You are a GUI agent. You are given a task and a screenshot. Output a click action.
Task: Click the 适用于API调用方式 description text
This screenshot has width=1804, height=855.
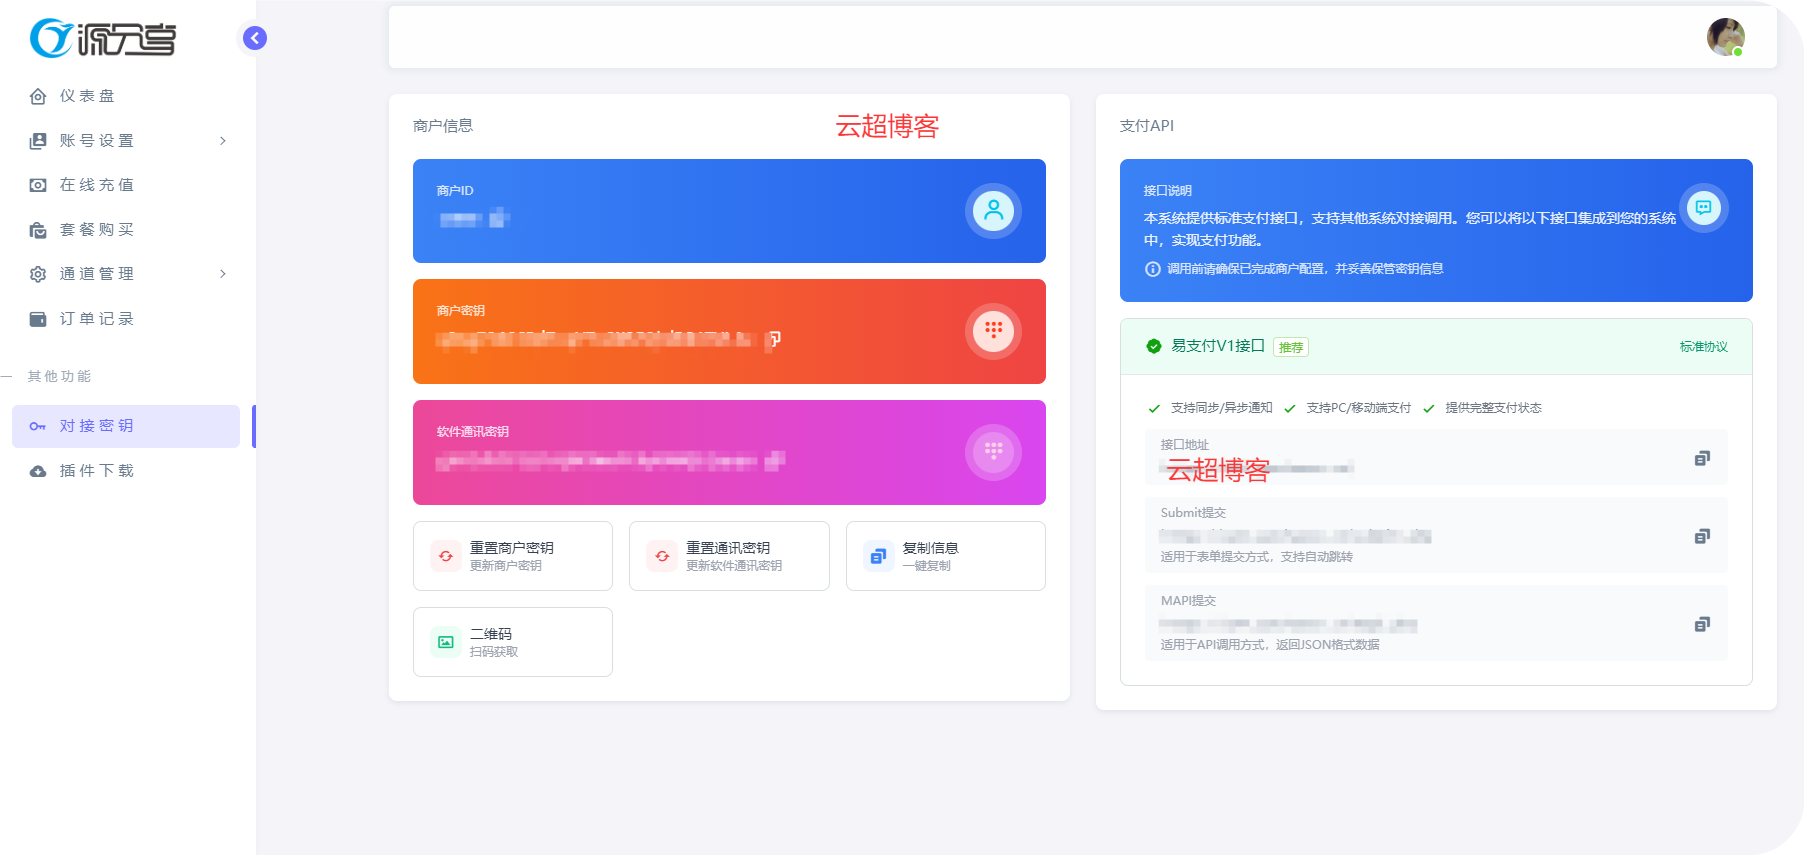pos(1270,645)
